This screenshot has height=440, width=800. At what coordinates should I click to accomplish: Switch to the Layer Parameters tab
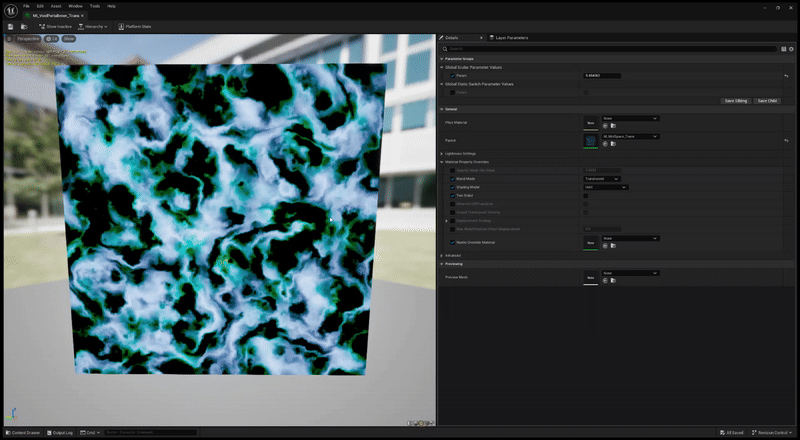pyautogui.click(x=509, y=38)
